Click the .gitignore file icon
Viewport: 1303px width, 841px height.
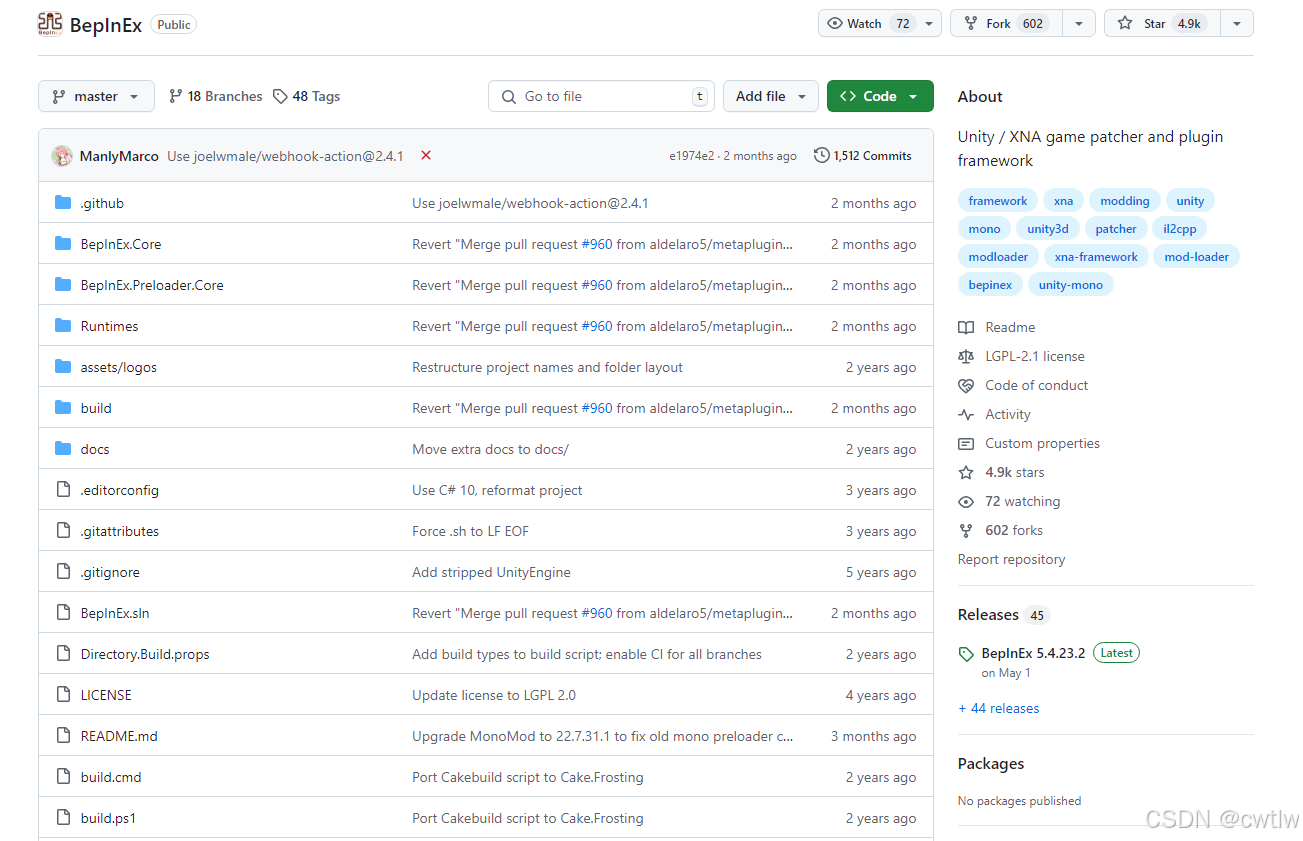click(x=63, y=572)
